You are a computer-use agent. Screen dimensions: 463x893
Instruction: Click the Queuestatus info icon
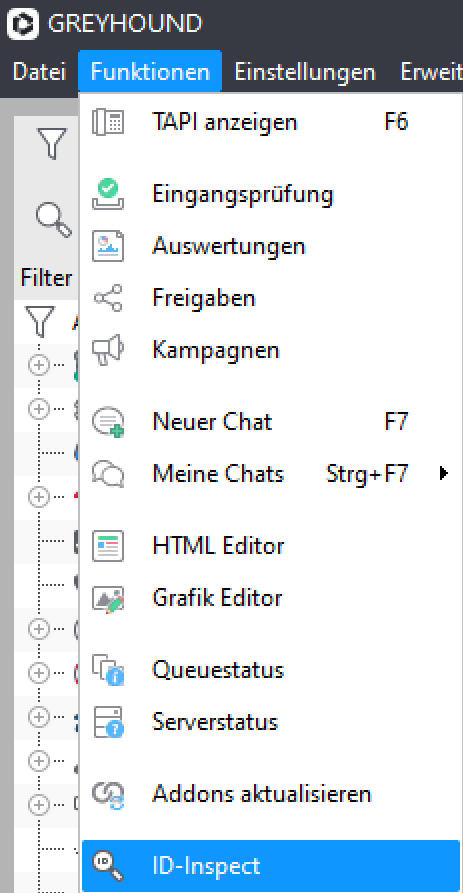pyautogui.click(x=108, y=670)
